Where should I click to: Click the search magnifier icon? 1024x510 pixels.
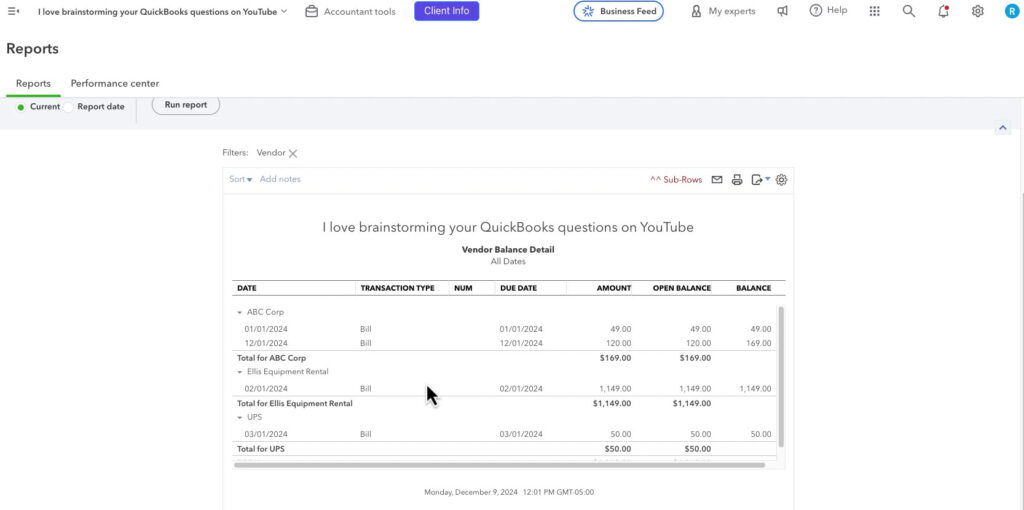pos(908,11)
